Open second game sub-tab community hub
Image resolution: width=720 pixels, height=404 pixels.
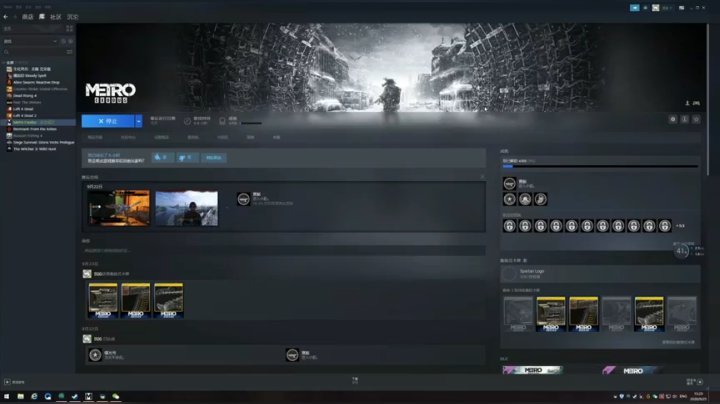tap(128, 137)
